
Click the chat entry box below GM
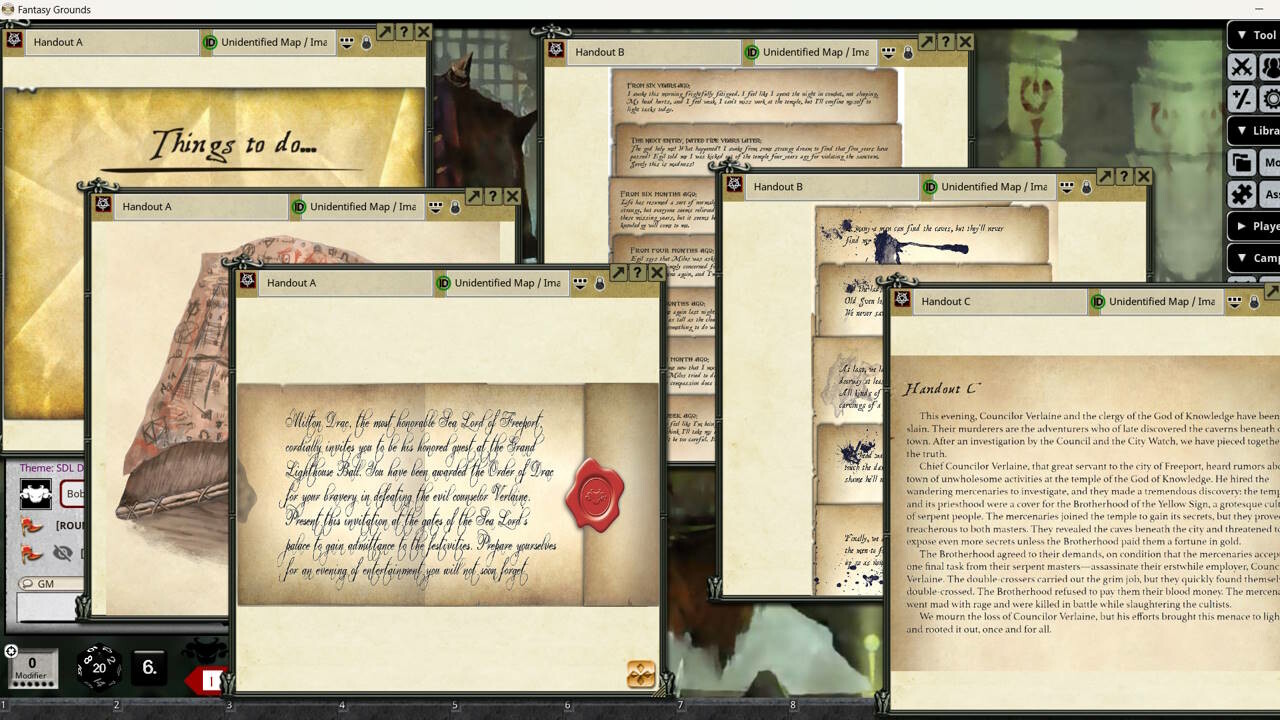[x=48, y=606]
